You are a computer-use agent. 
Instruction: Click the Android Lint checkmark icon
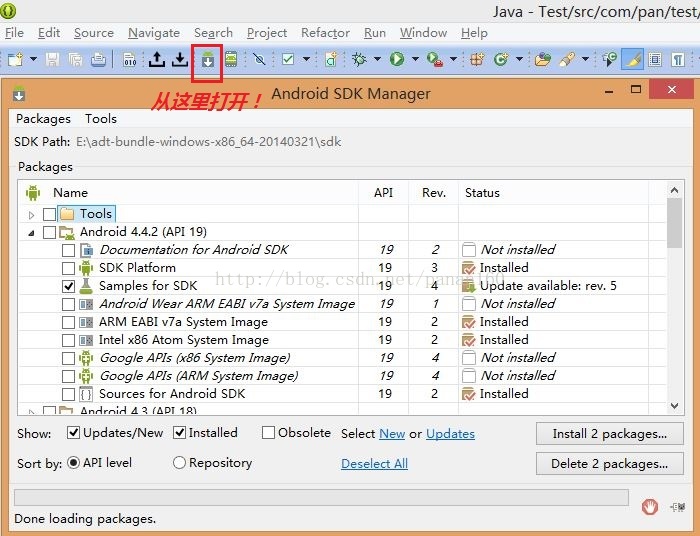coord(288,59)
